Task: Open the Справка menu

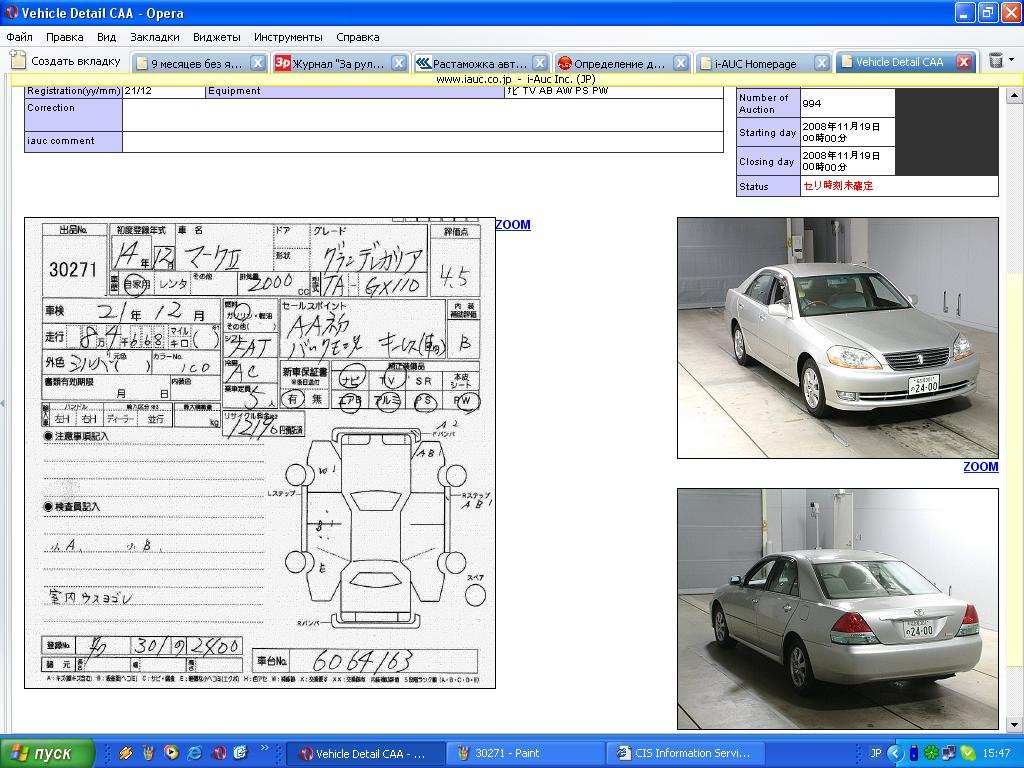Action: pos(358,37)
